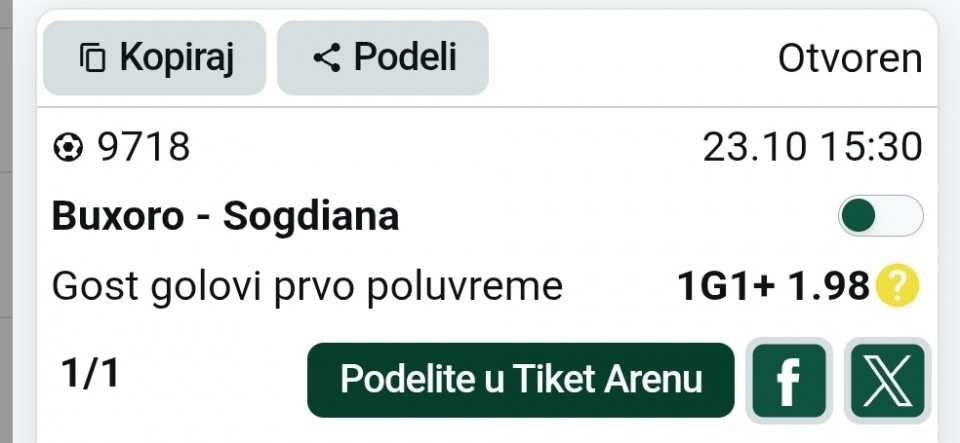
Task: Share the ticket via the Facebook icon
Action: point(789,380)
